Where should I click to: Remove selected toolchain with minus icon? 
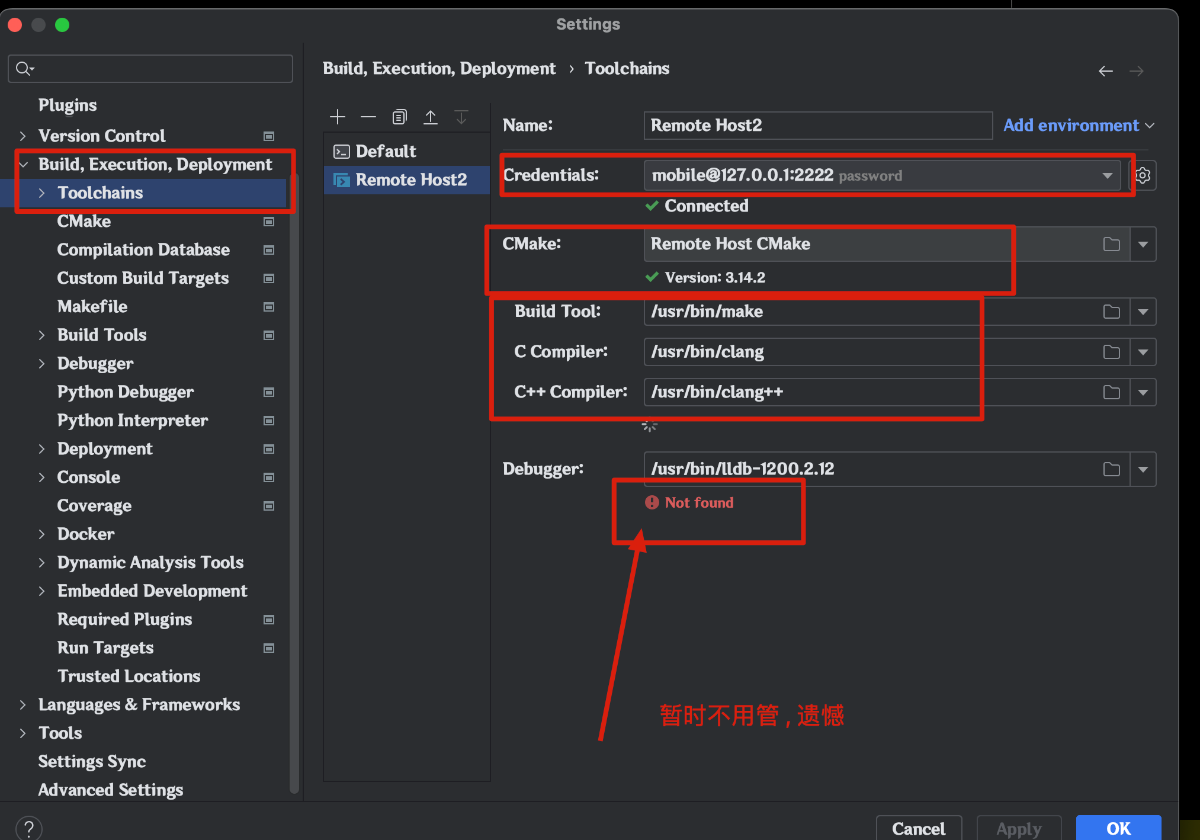tap(368, 117)
